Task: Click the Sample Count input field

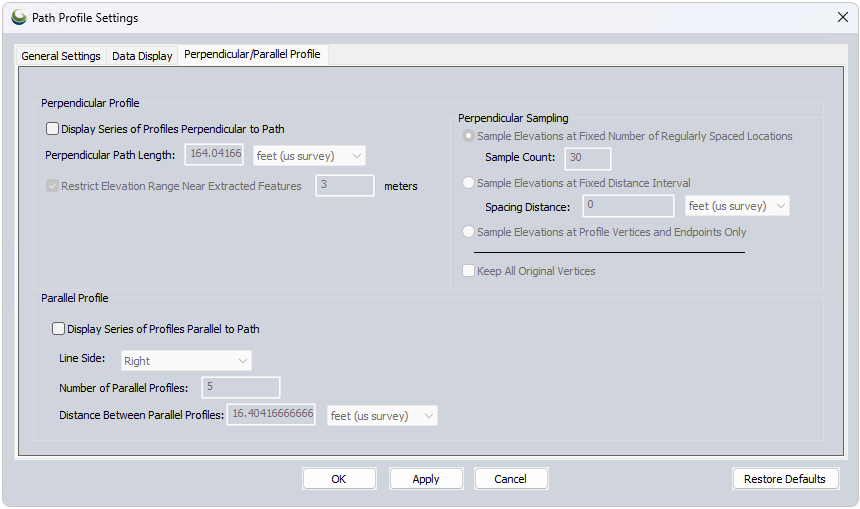Action: click(588, 158)
